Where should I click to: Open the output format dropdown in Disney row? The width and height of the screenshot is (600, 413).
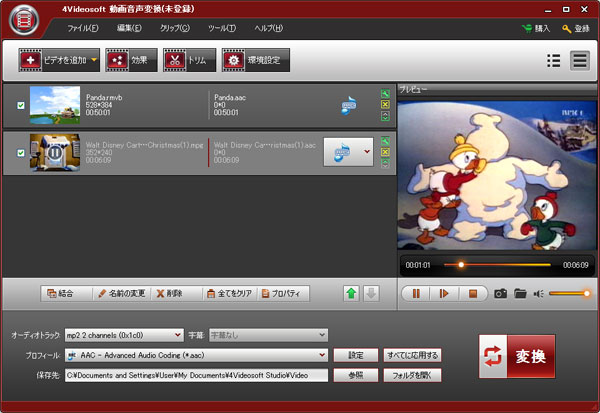[367, 152]
